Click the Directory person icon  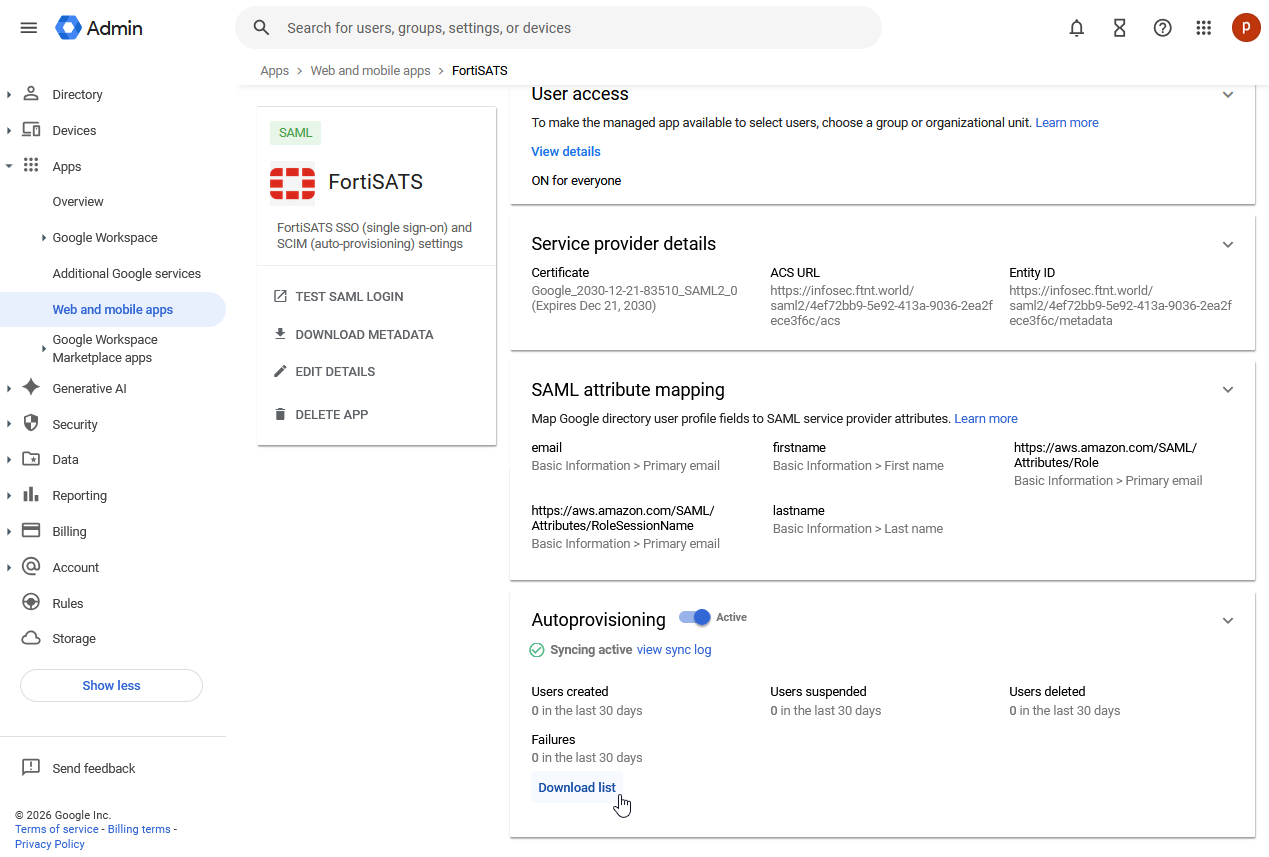(x=31, y=94)
